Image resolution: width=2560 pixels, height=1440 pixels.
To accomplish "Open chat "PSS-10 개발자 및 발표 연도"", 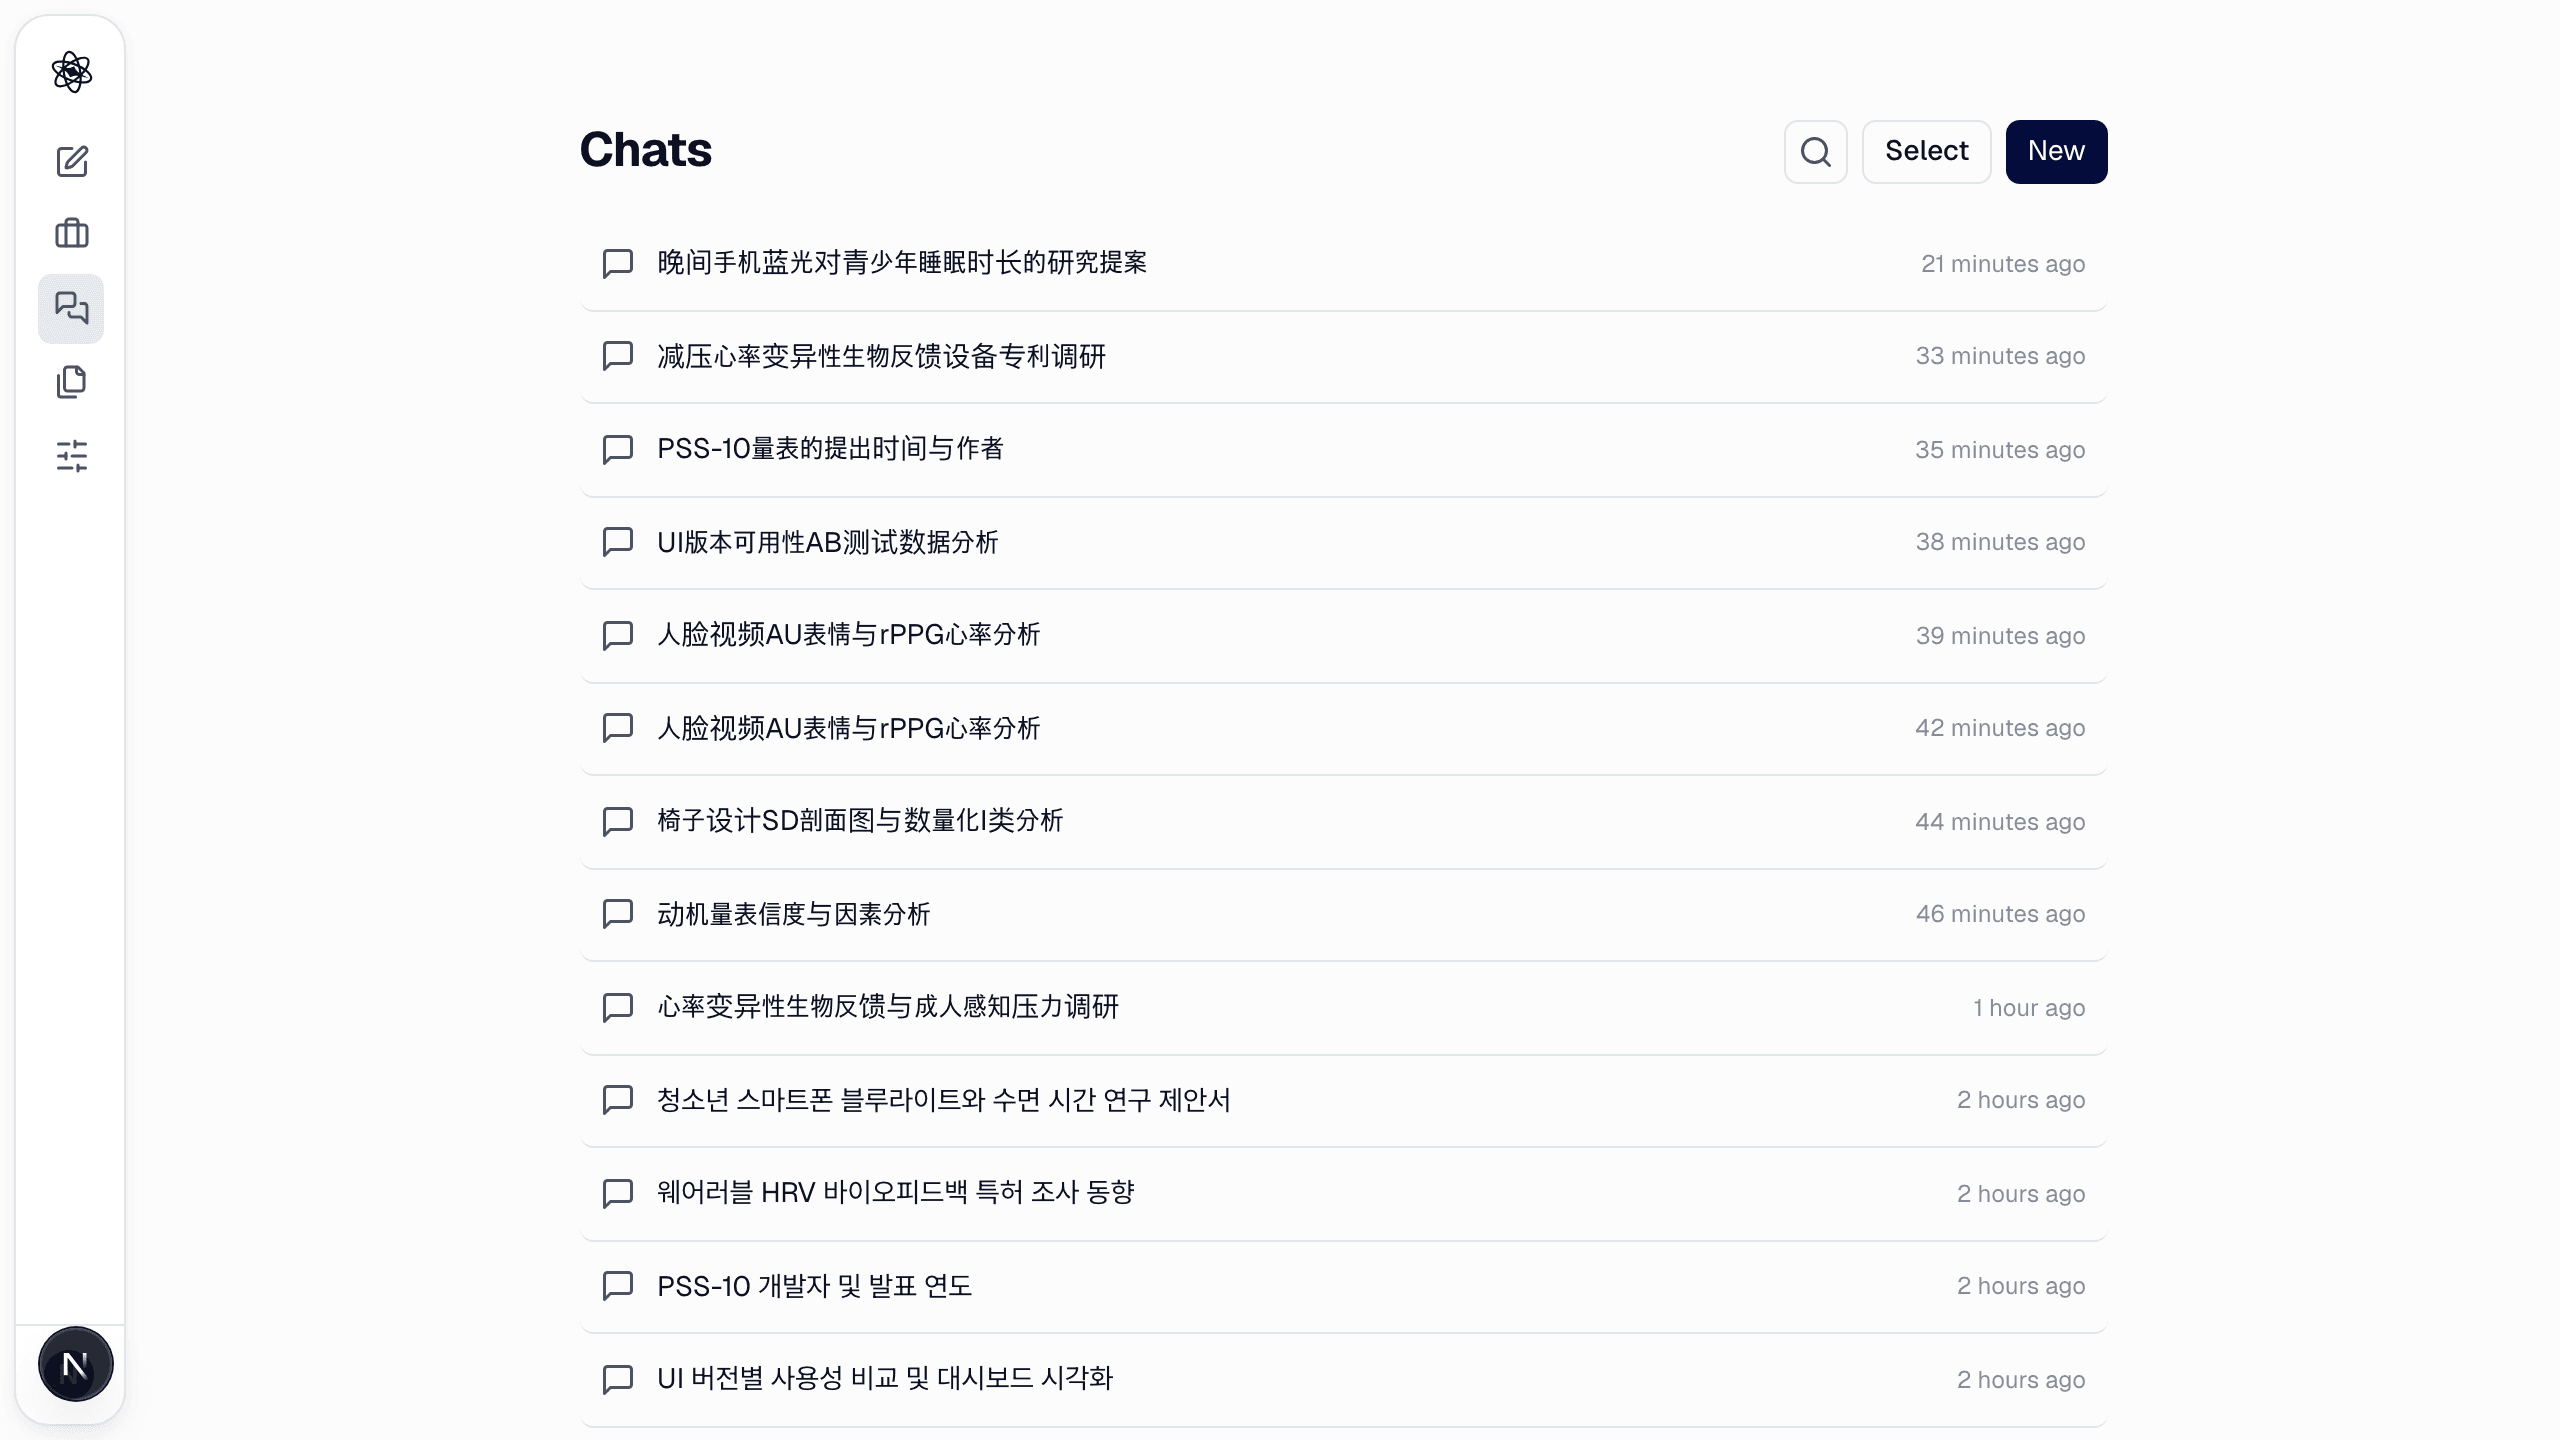I will [1343, 1286].
